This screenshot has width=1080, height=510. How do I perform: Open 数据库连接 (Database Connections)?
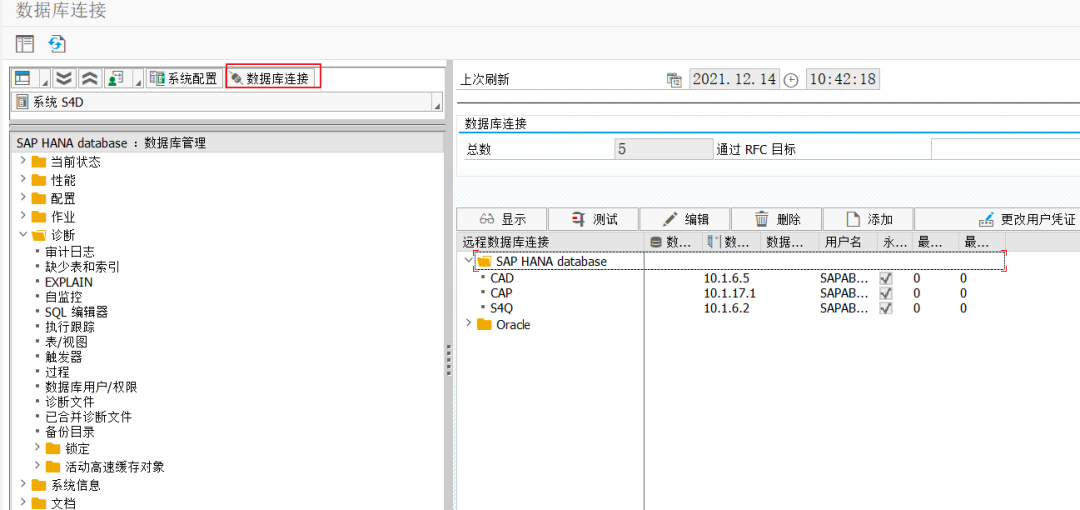point(273,78)
